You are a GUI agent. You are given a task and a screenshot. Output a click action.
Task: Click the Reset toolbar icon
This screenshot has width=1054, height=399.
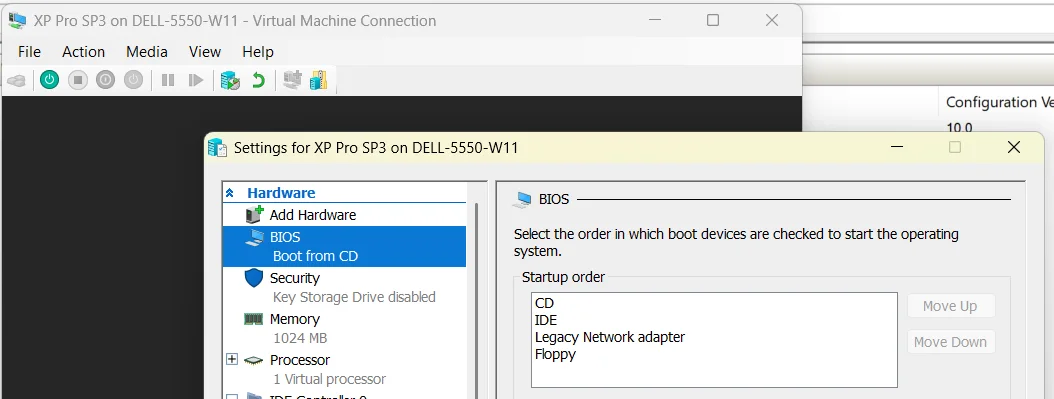pos(196,81)
